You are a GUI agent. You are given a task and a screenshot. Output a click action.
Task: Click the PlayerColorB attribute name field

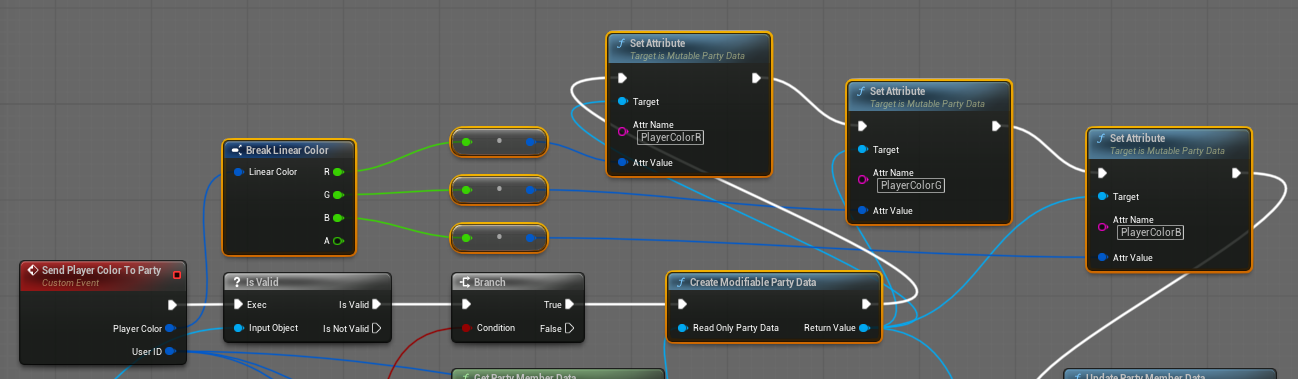(x=1151, y=232)
